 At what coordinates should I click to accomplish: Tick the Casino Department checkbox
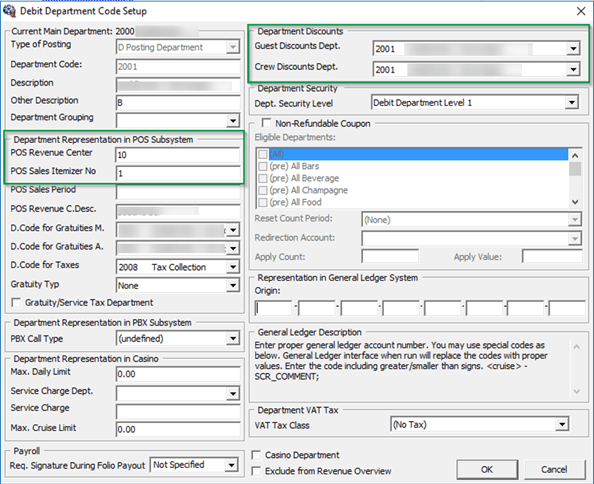click(x=256, y=455)
